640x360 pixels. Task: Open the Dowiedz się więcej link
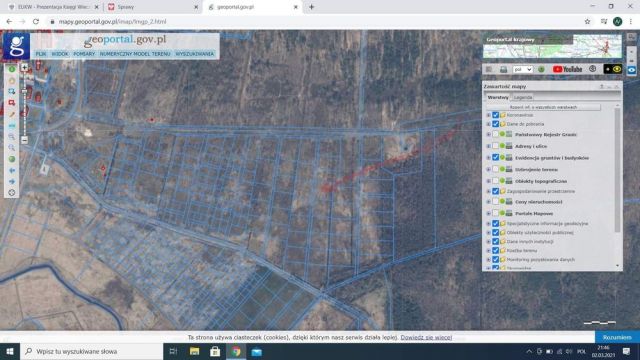[426, 338]
